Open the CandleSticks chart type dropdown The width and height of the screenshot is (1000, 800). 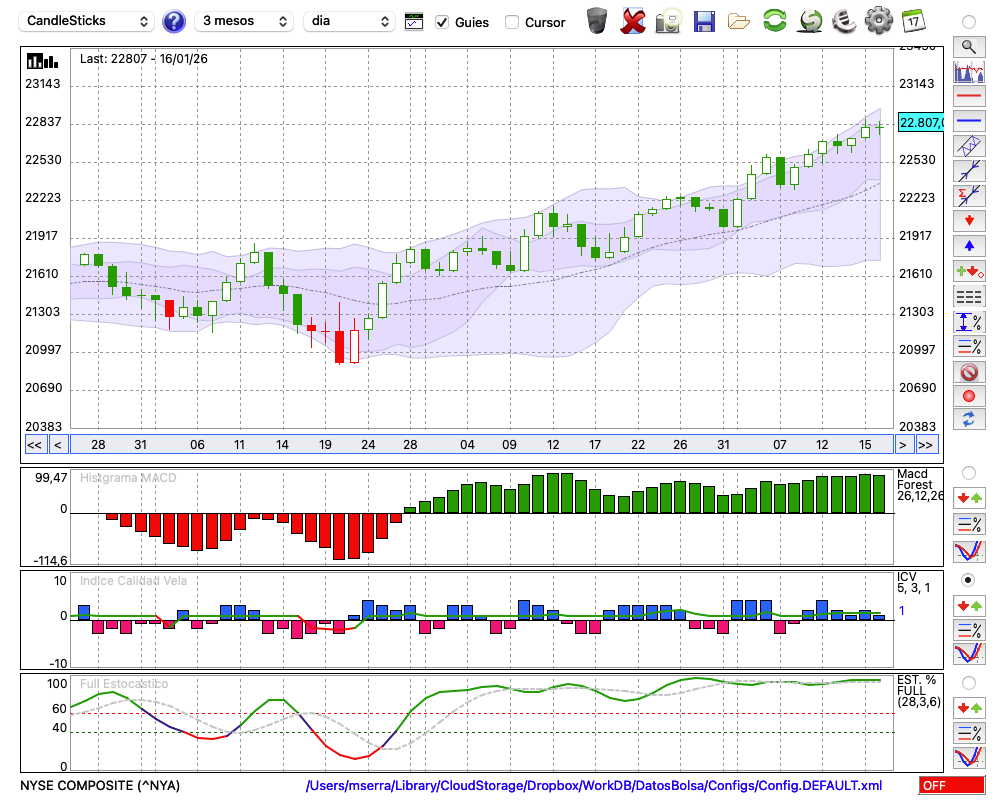tap(86, 21)
